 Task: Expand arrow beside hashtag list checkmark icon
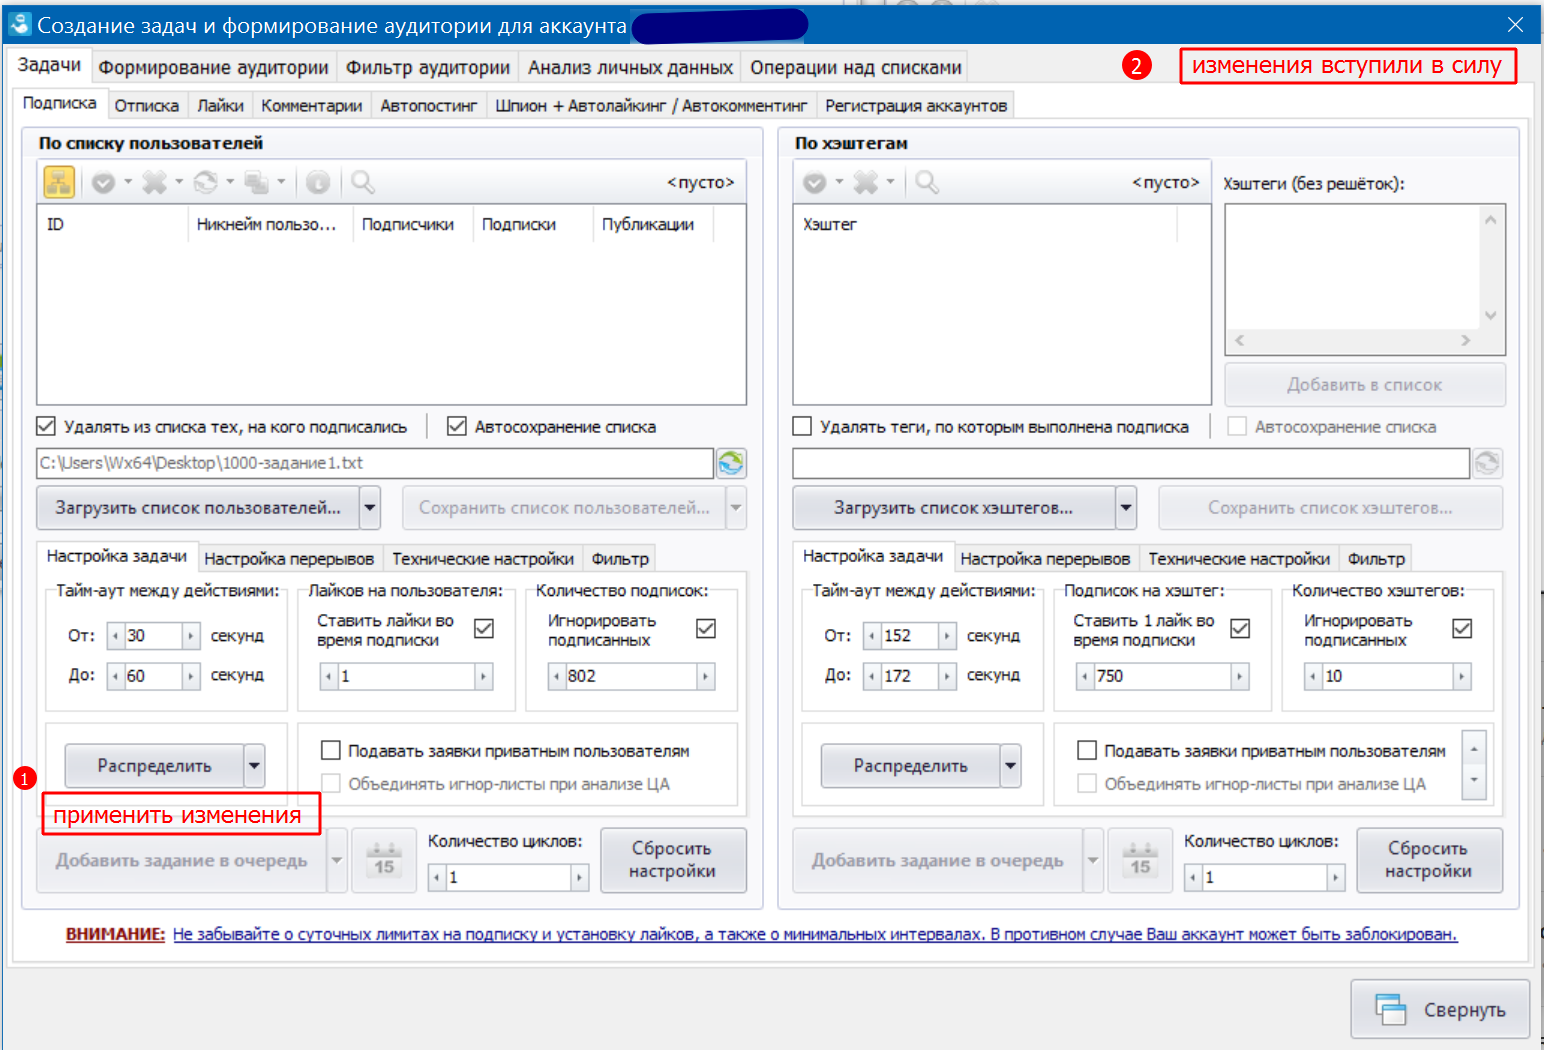click(x=839, y=182)
